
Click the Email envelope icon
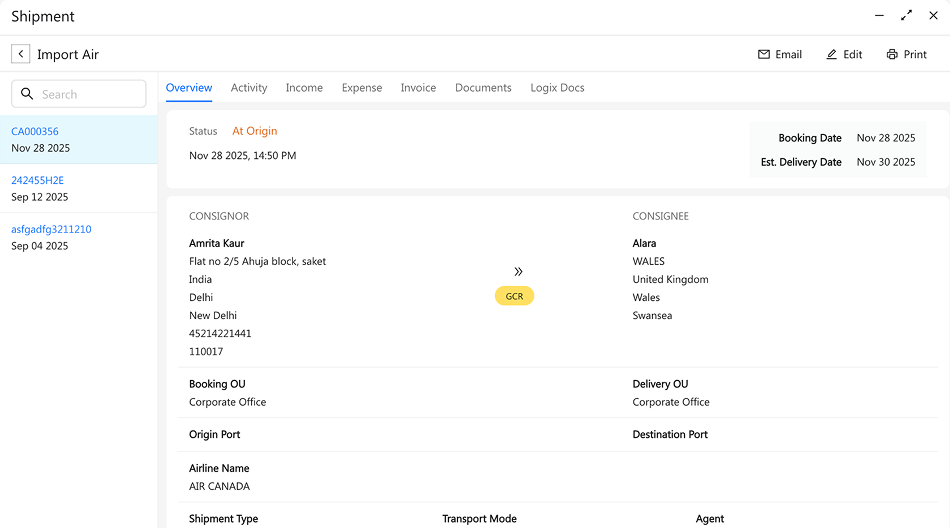[x=764, y=55]
